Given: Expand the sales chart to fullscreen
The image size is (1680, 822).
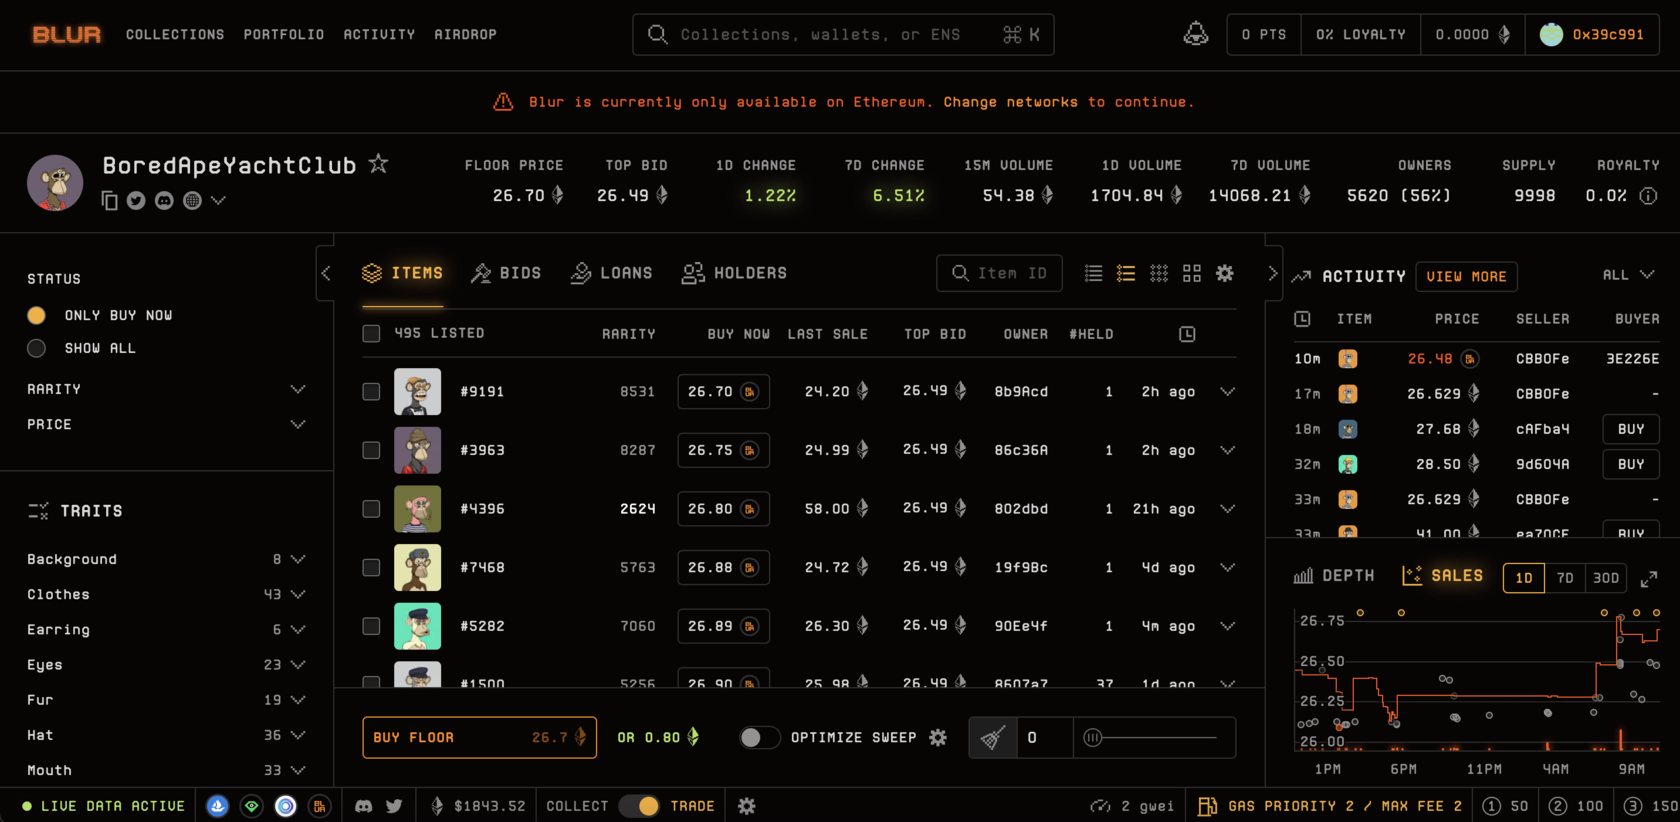Looking at the screenshot, I should (1649, 578).
